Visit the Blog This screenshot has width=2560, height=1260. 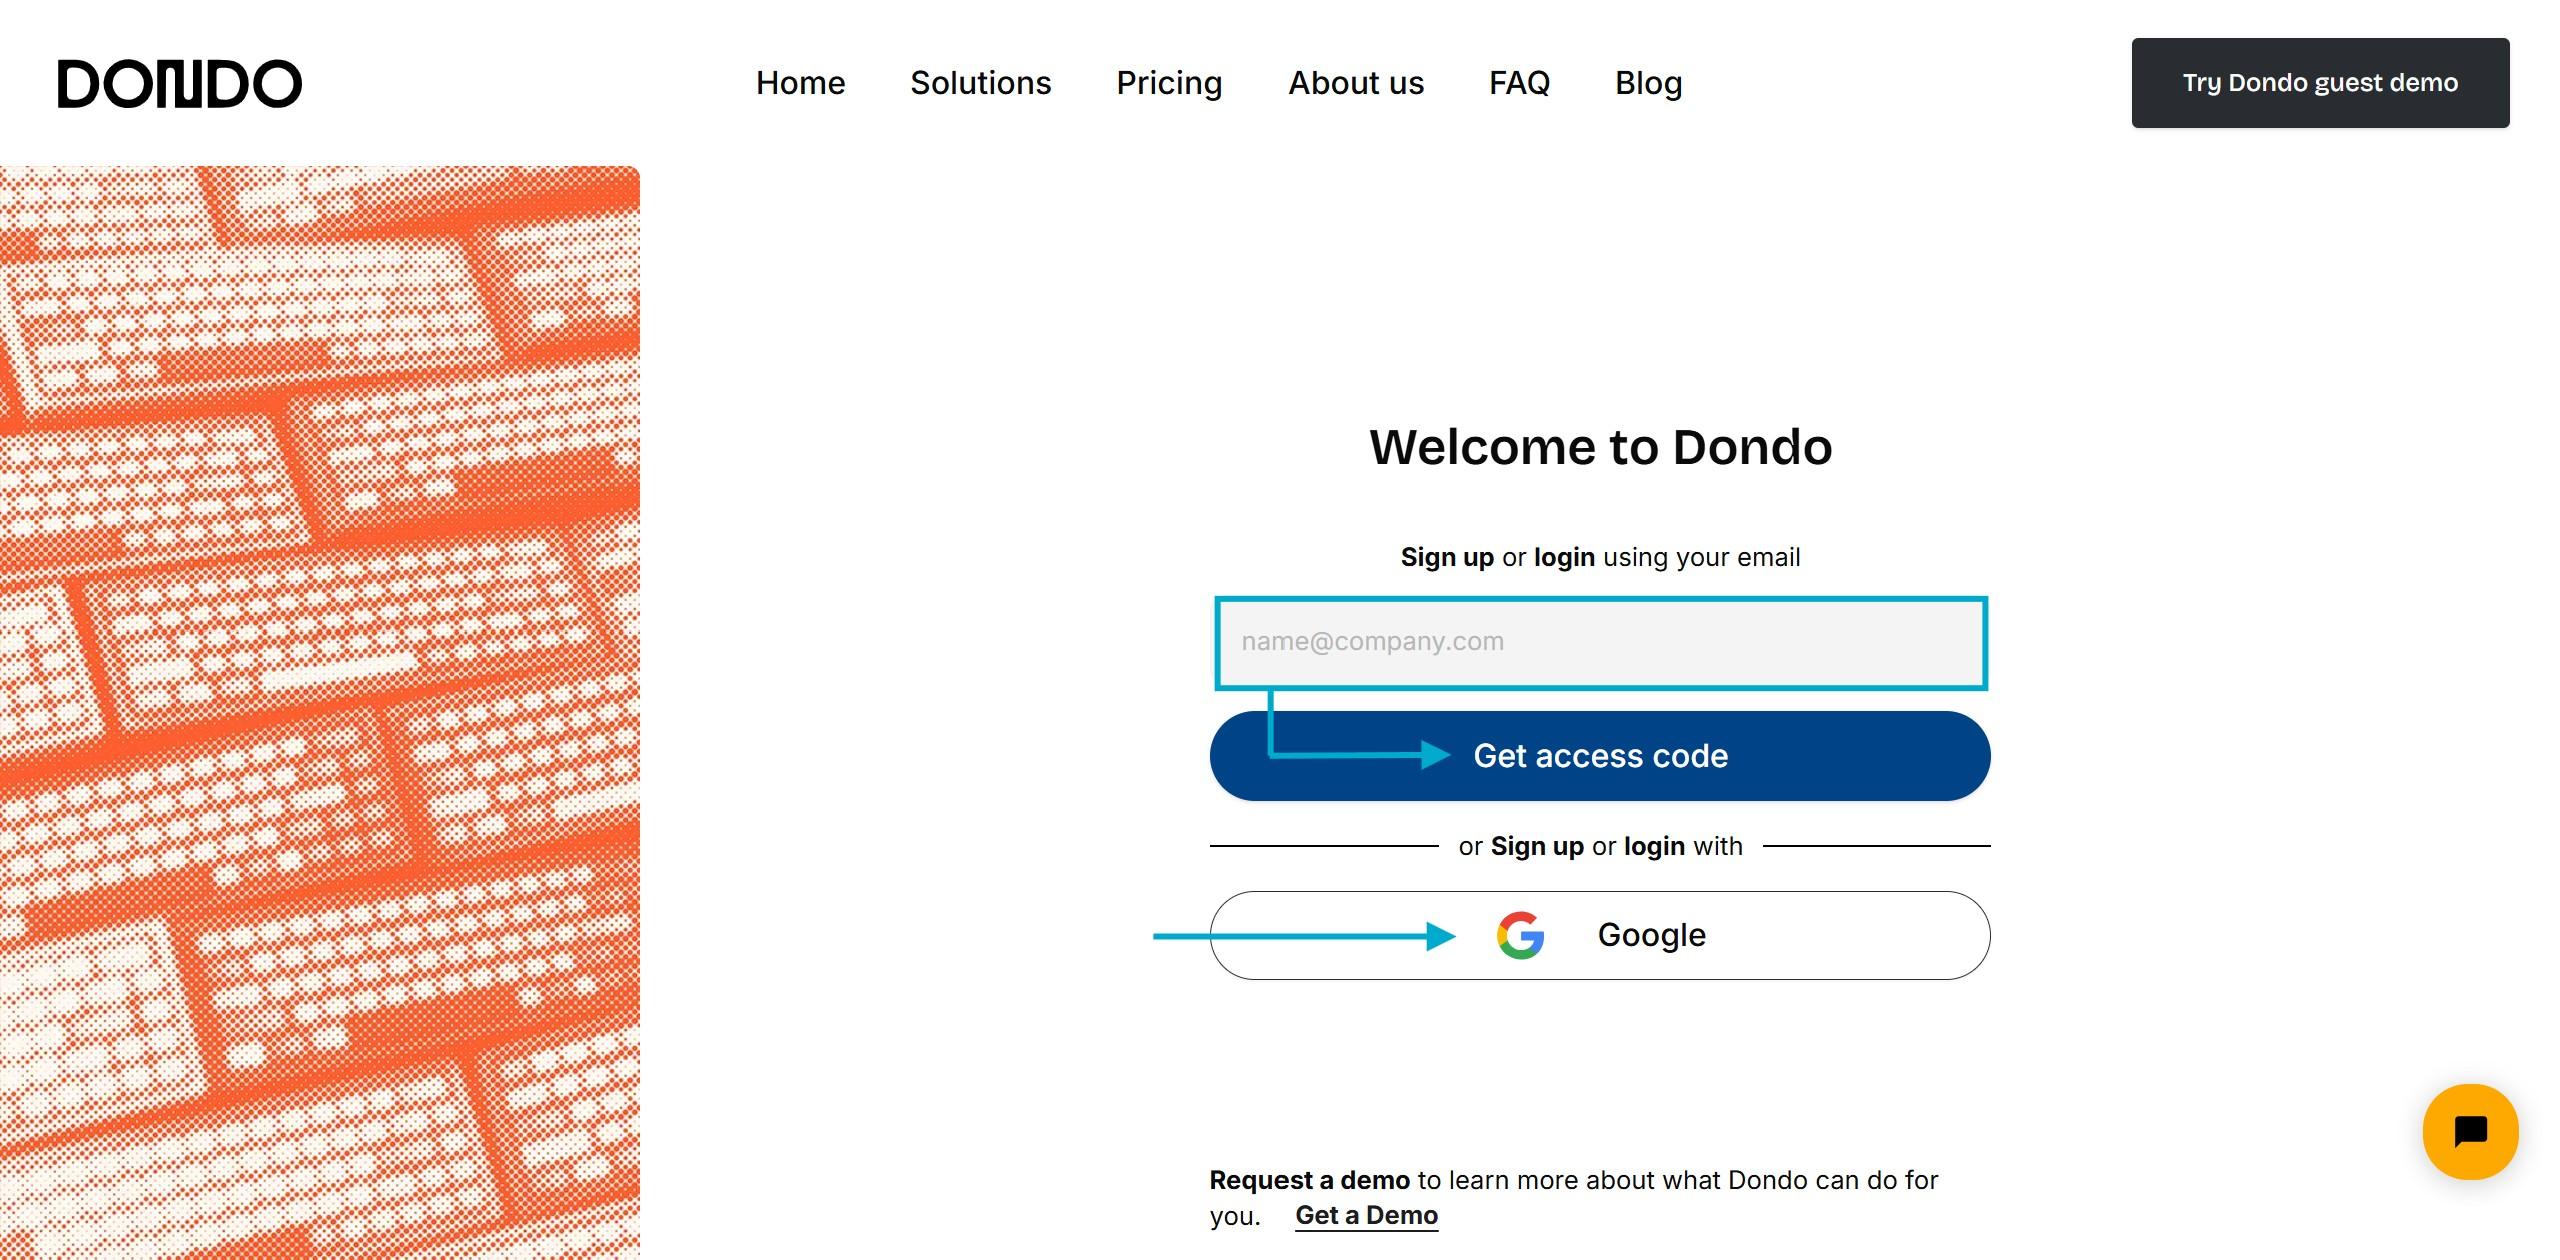pyautogui.click(x=1648, y=83)
